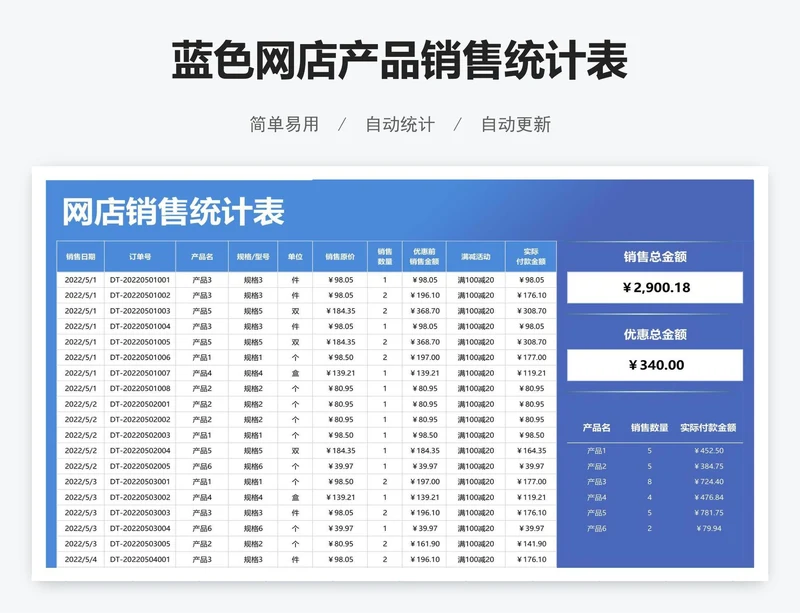Click order cell DT-20220502001
The width and height of the screenshot is (800, 613).
pos(140,404)
